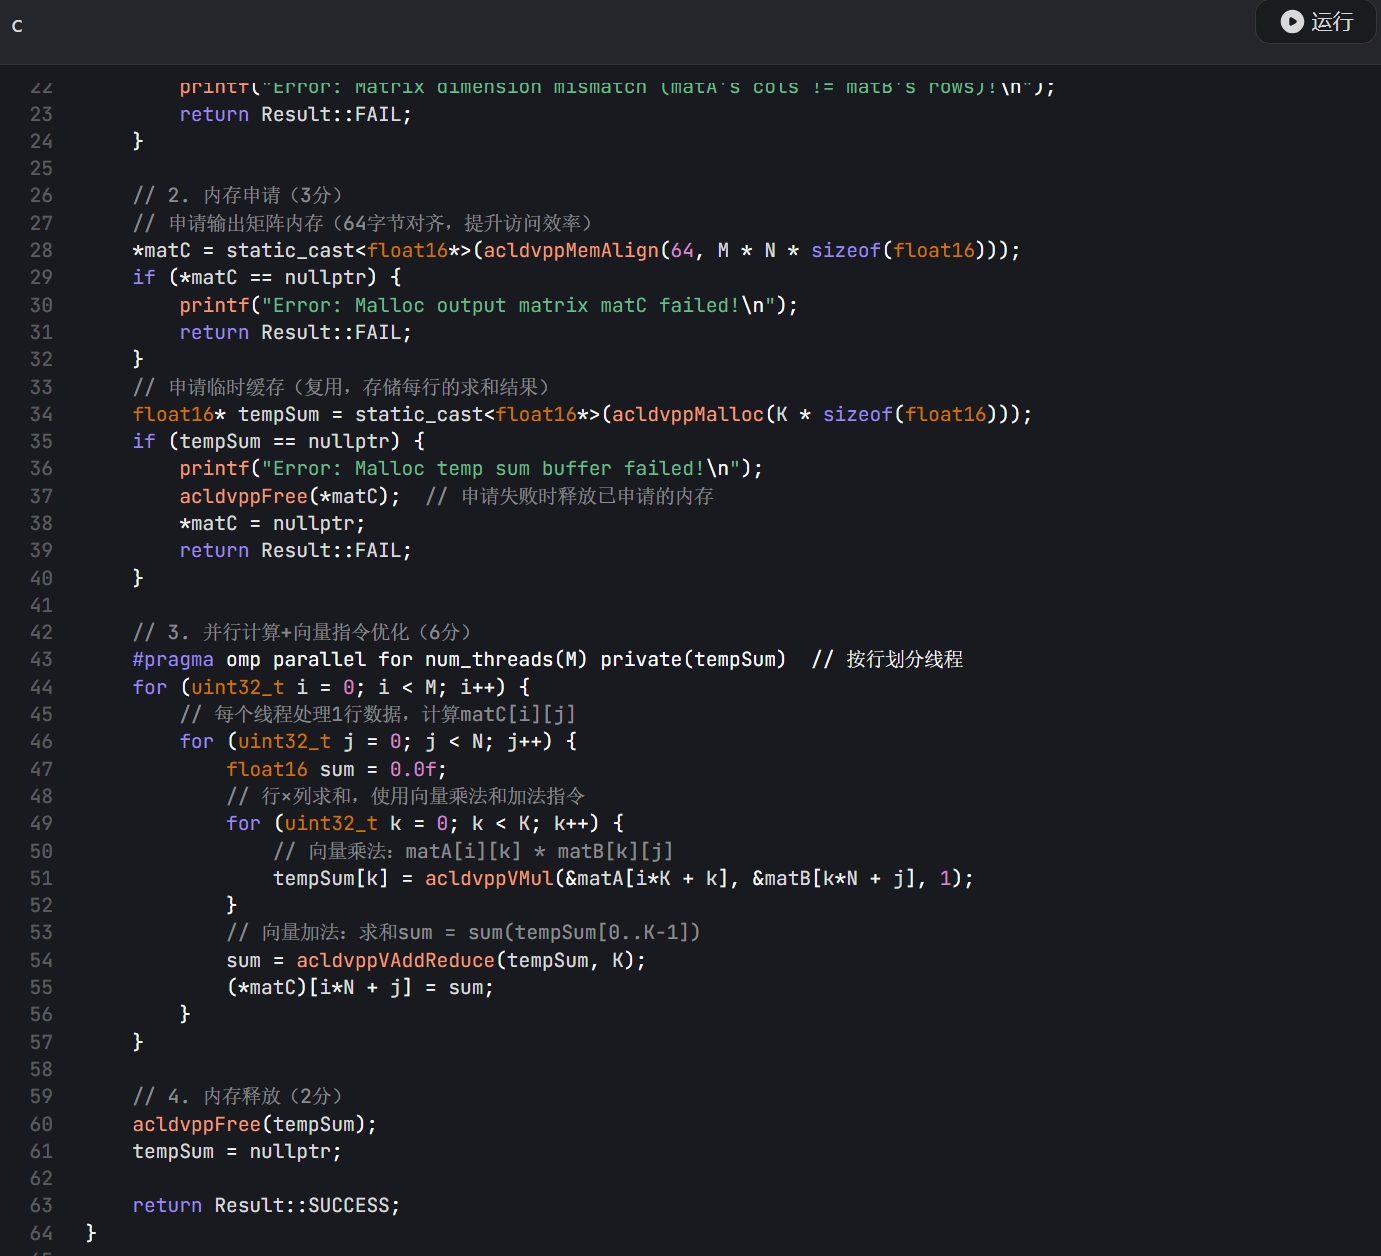Click the 'for (uint32_t k = 0' loop
The image size is (1381, 1256).
425,823
